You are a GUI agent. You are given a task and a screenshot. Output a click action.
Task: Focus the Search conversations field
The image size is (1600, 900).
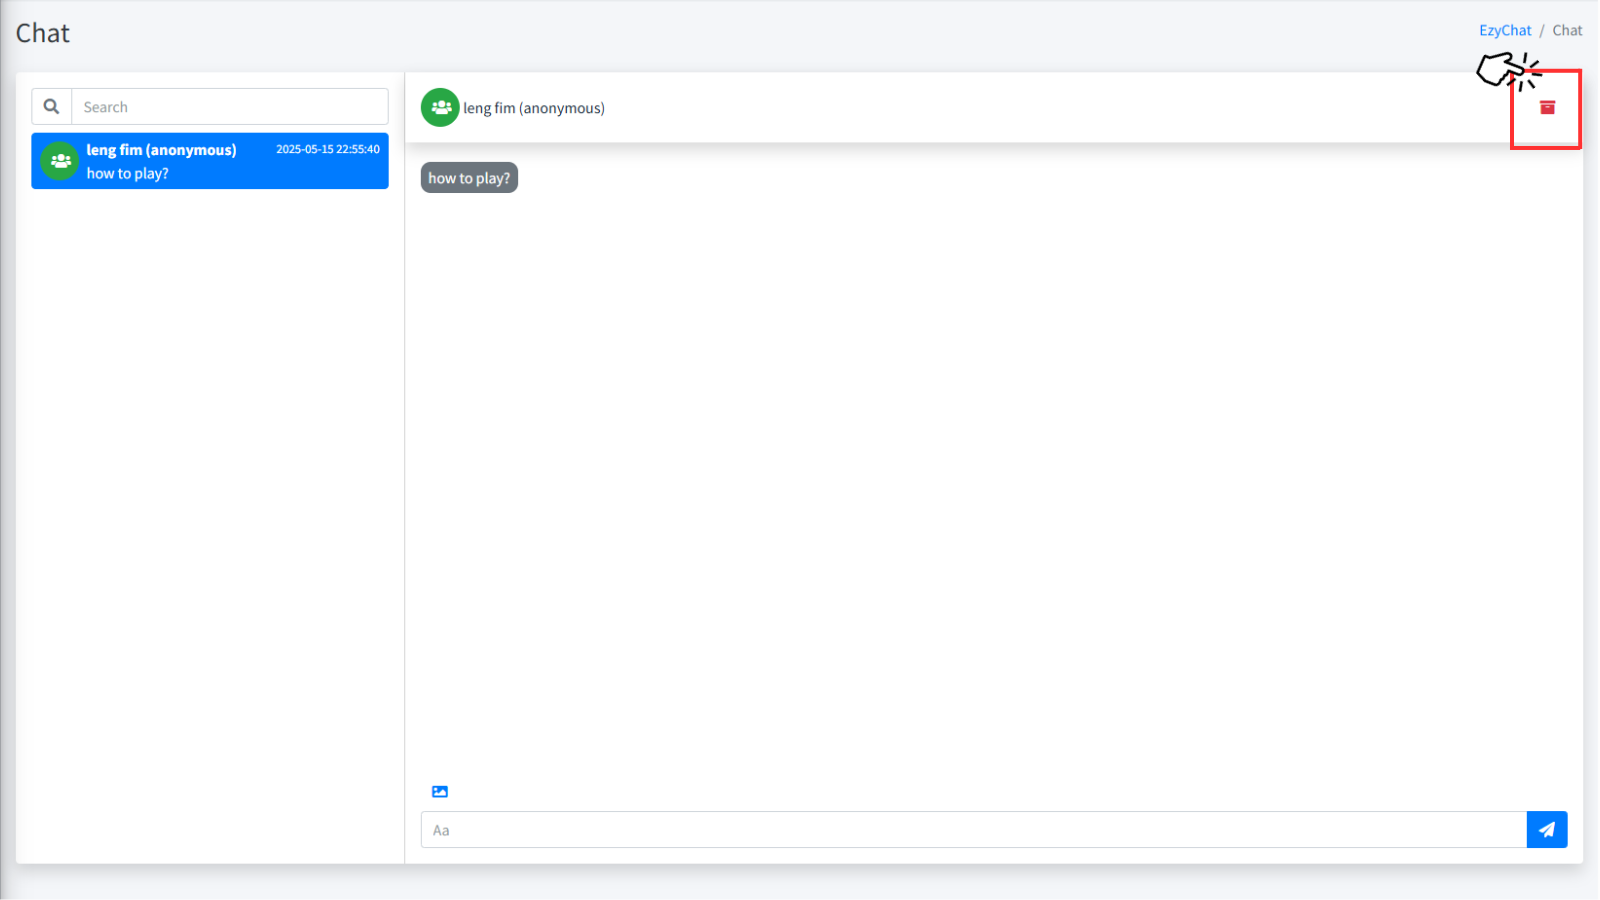pyautogui.click(x=229, y=107)
